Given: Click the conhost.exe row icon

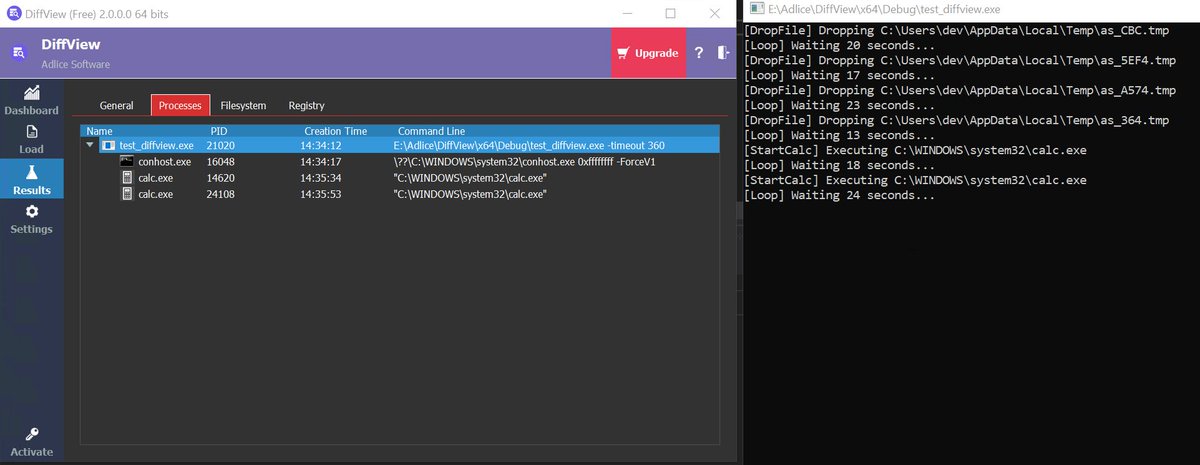Looking at the screenshot, I should [127, 161].
